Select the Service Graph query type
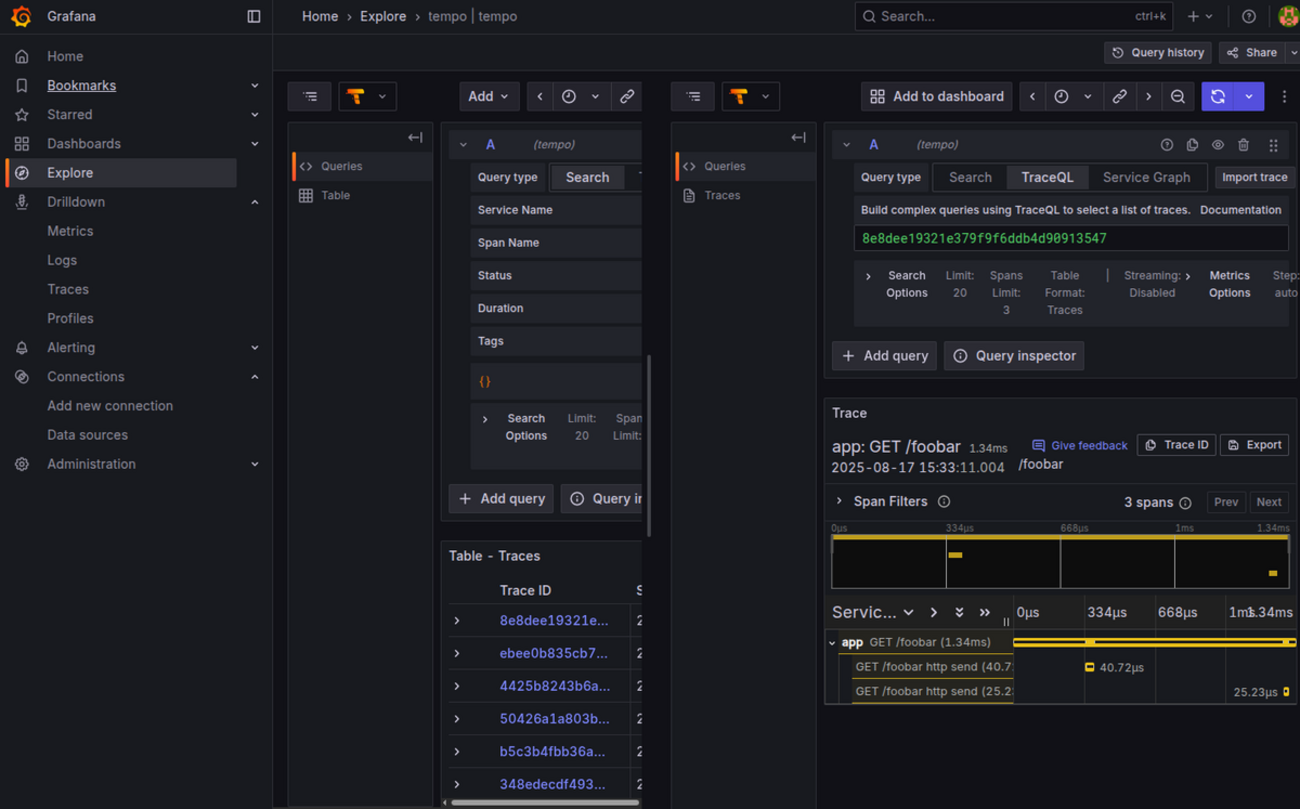The image size is (1300, 809). (1146, 177)
